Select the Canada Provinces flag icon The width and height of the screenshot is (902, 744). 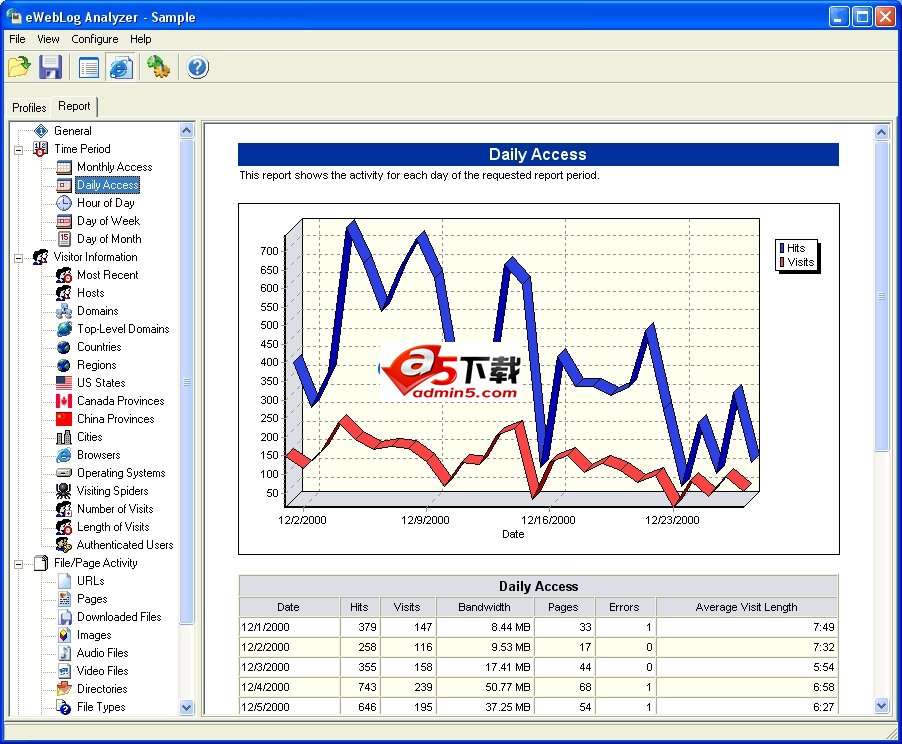tap(61, 401)
